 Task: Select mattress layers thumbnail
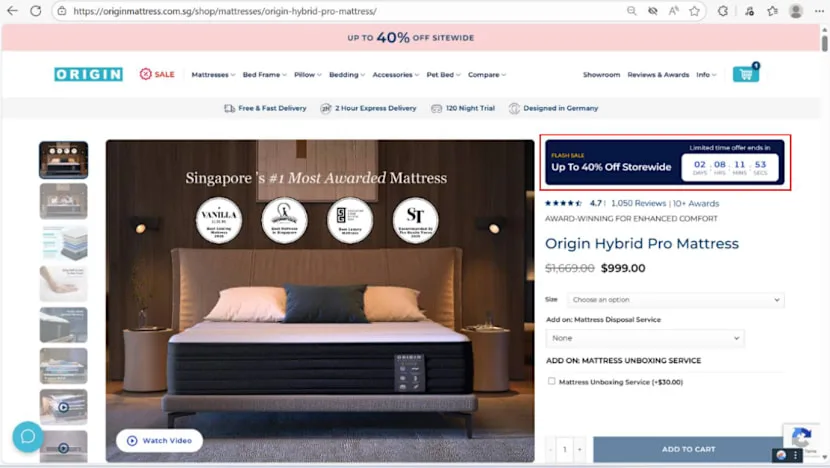(64, 242)
